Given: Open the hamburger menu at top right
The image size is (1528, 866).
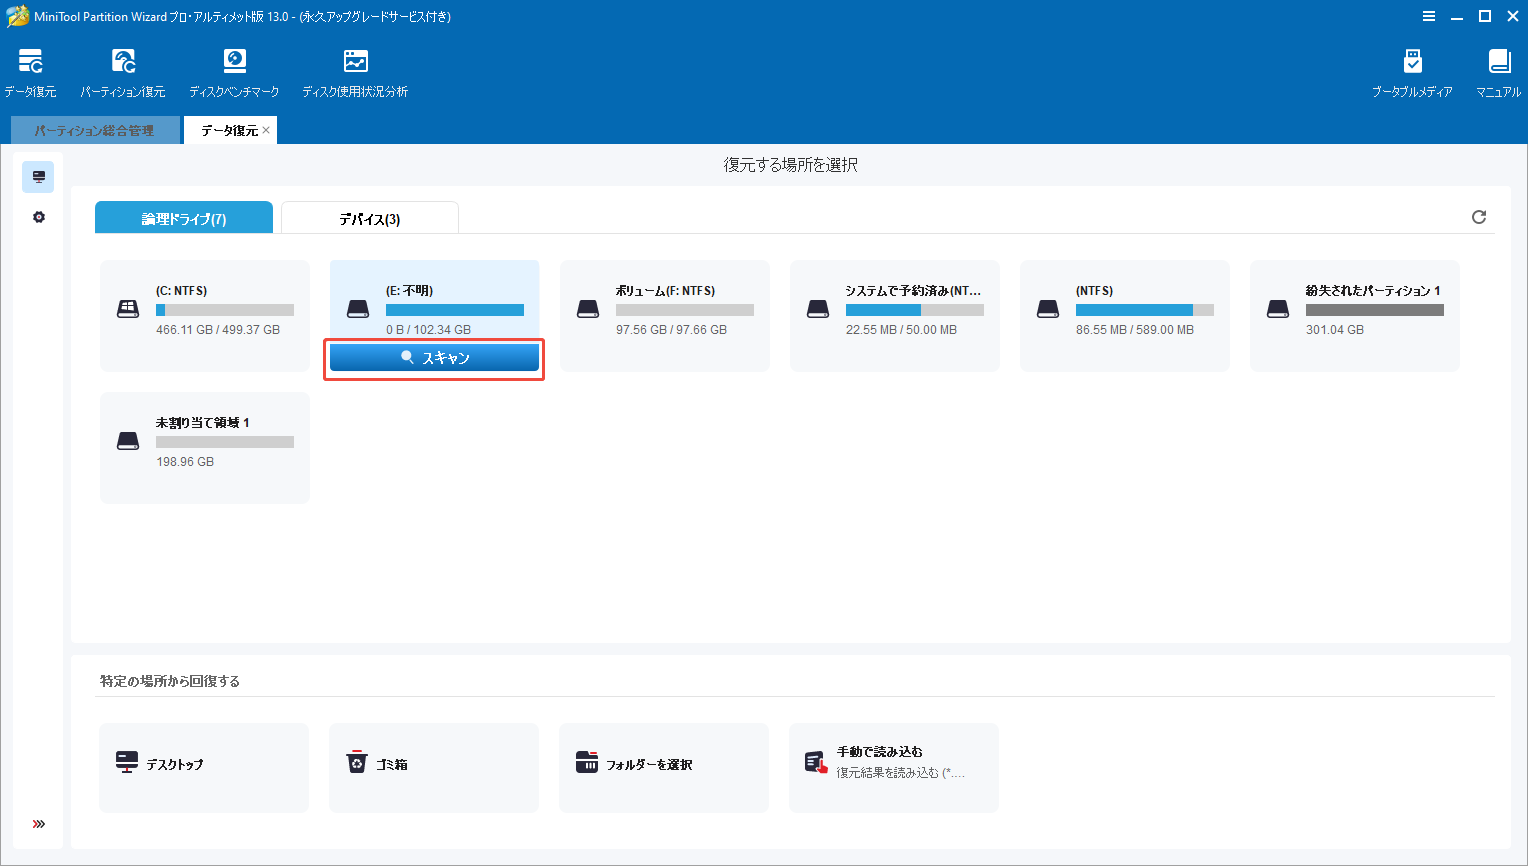Looking at the screenshot, I should point(1429,16).
